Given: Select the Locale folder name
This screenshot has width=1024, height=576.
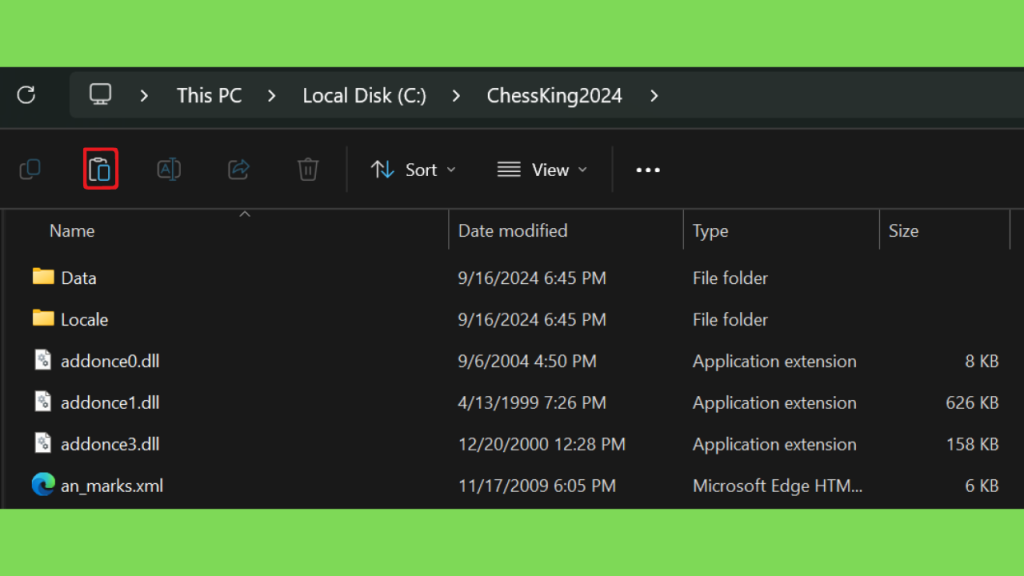Looking at the screenshot, I should [84, 319].
